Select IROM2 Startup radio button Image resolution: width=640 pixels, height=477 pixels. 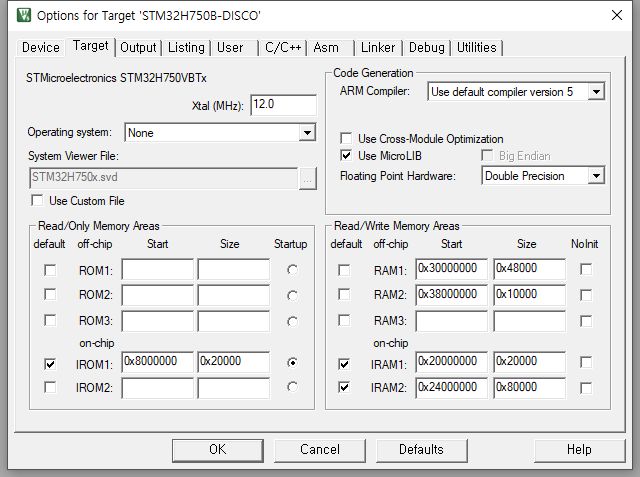(x=292, y=386)
